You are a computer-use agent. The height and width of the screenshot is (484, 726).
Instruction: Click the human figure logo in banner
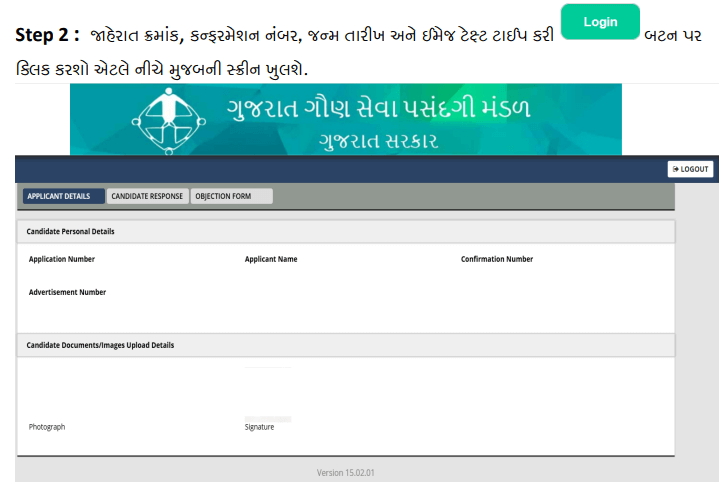click(168, 120)
